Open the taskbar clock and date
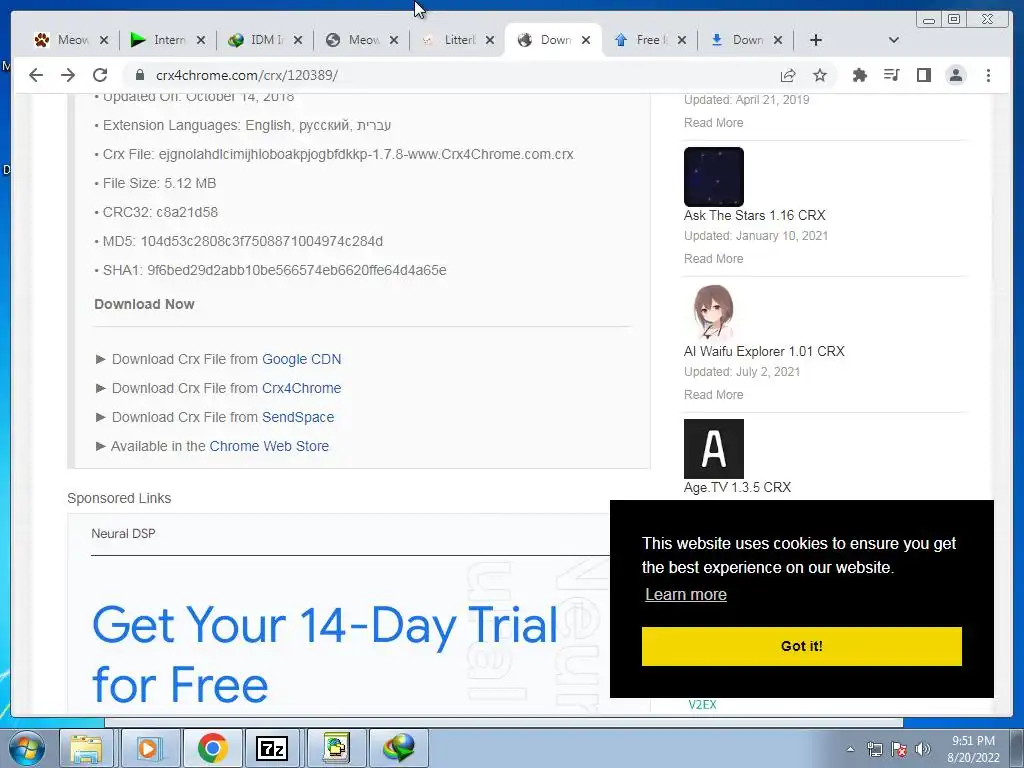 (x=973, y=749)
